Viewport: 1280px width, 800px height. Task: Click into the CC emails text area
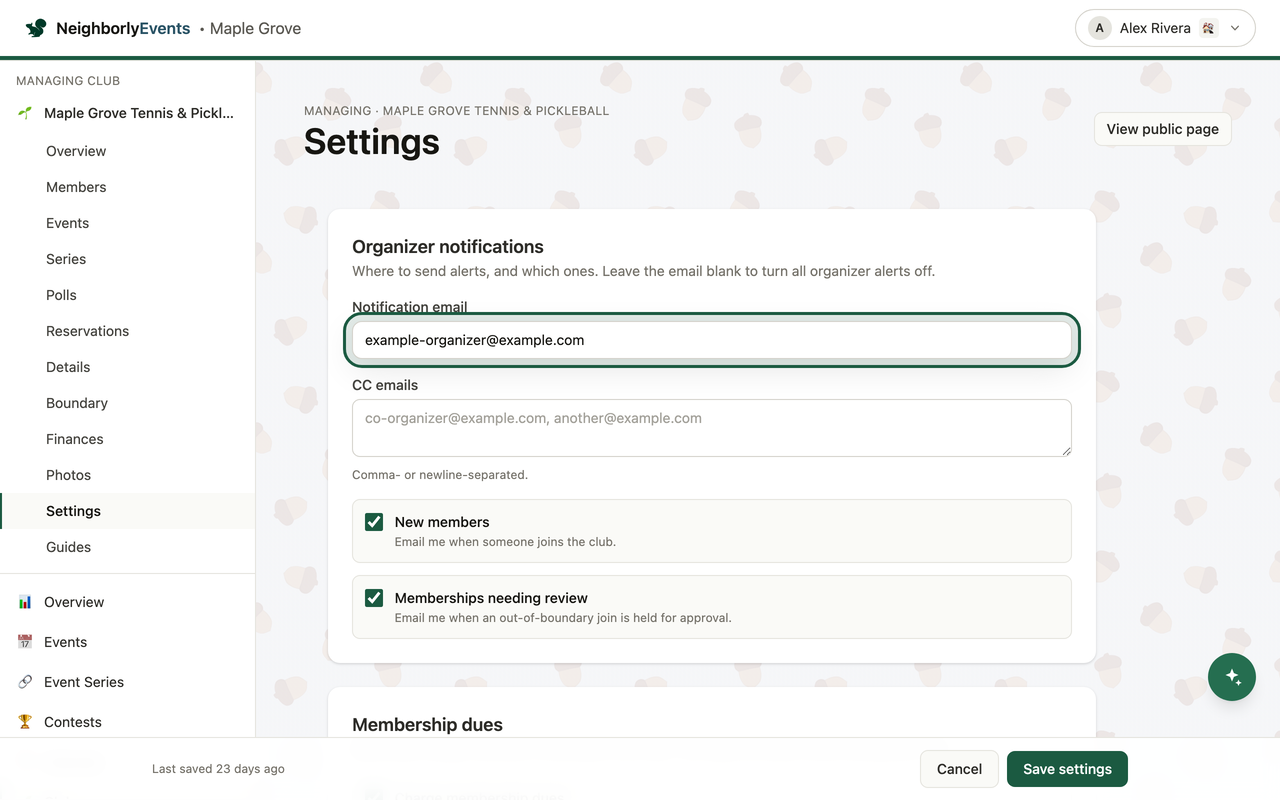[x=712, y=428]
